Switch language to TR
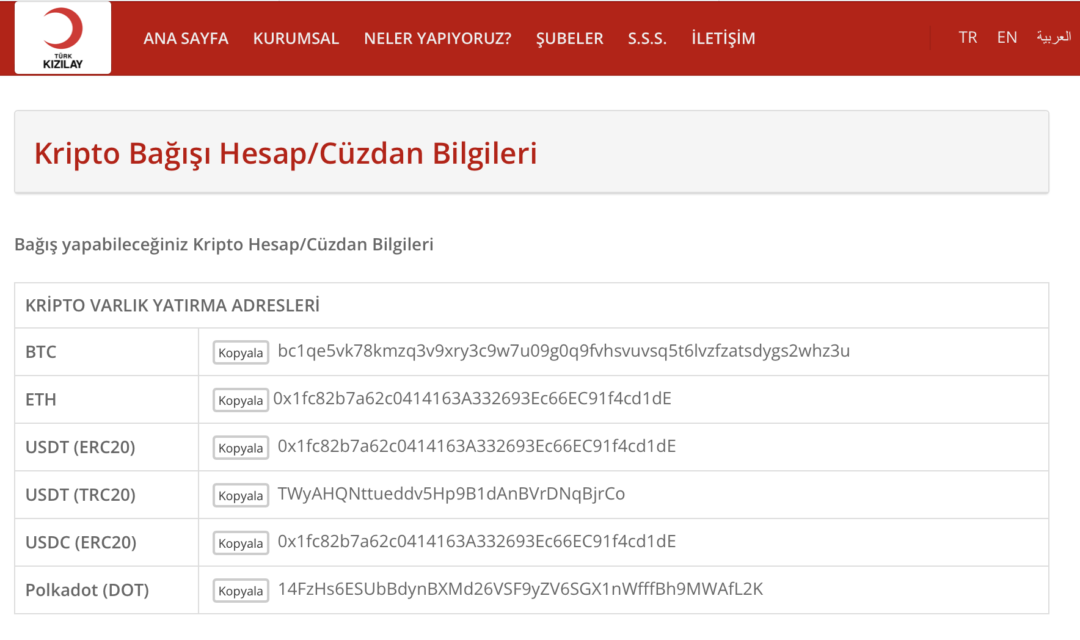This screenshot has height=640, width=1080. (x=968, y=37)
